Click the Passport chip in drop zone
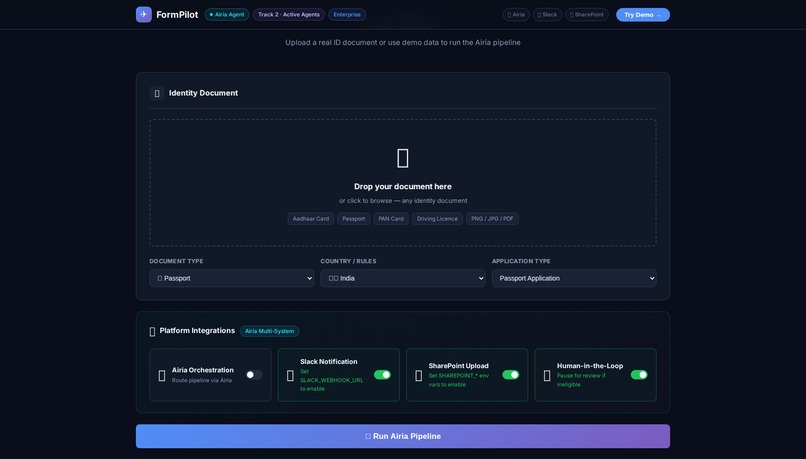The height and width of the screenshot is (459, 806). point(354,218)
